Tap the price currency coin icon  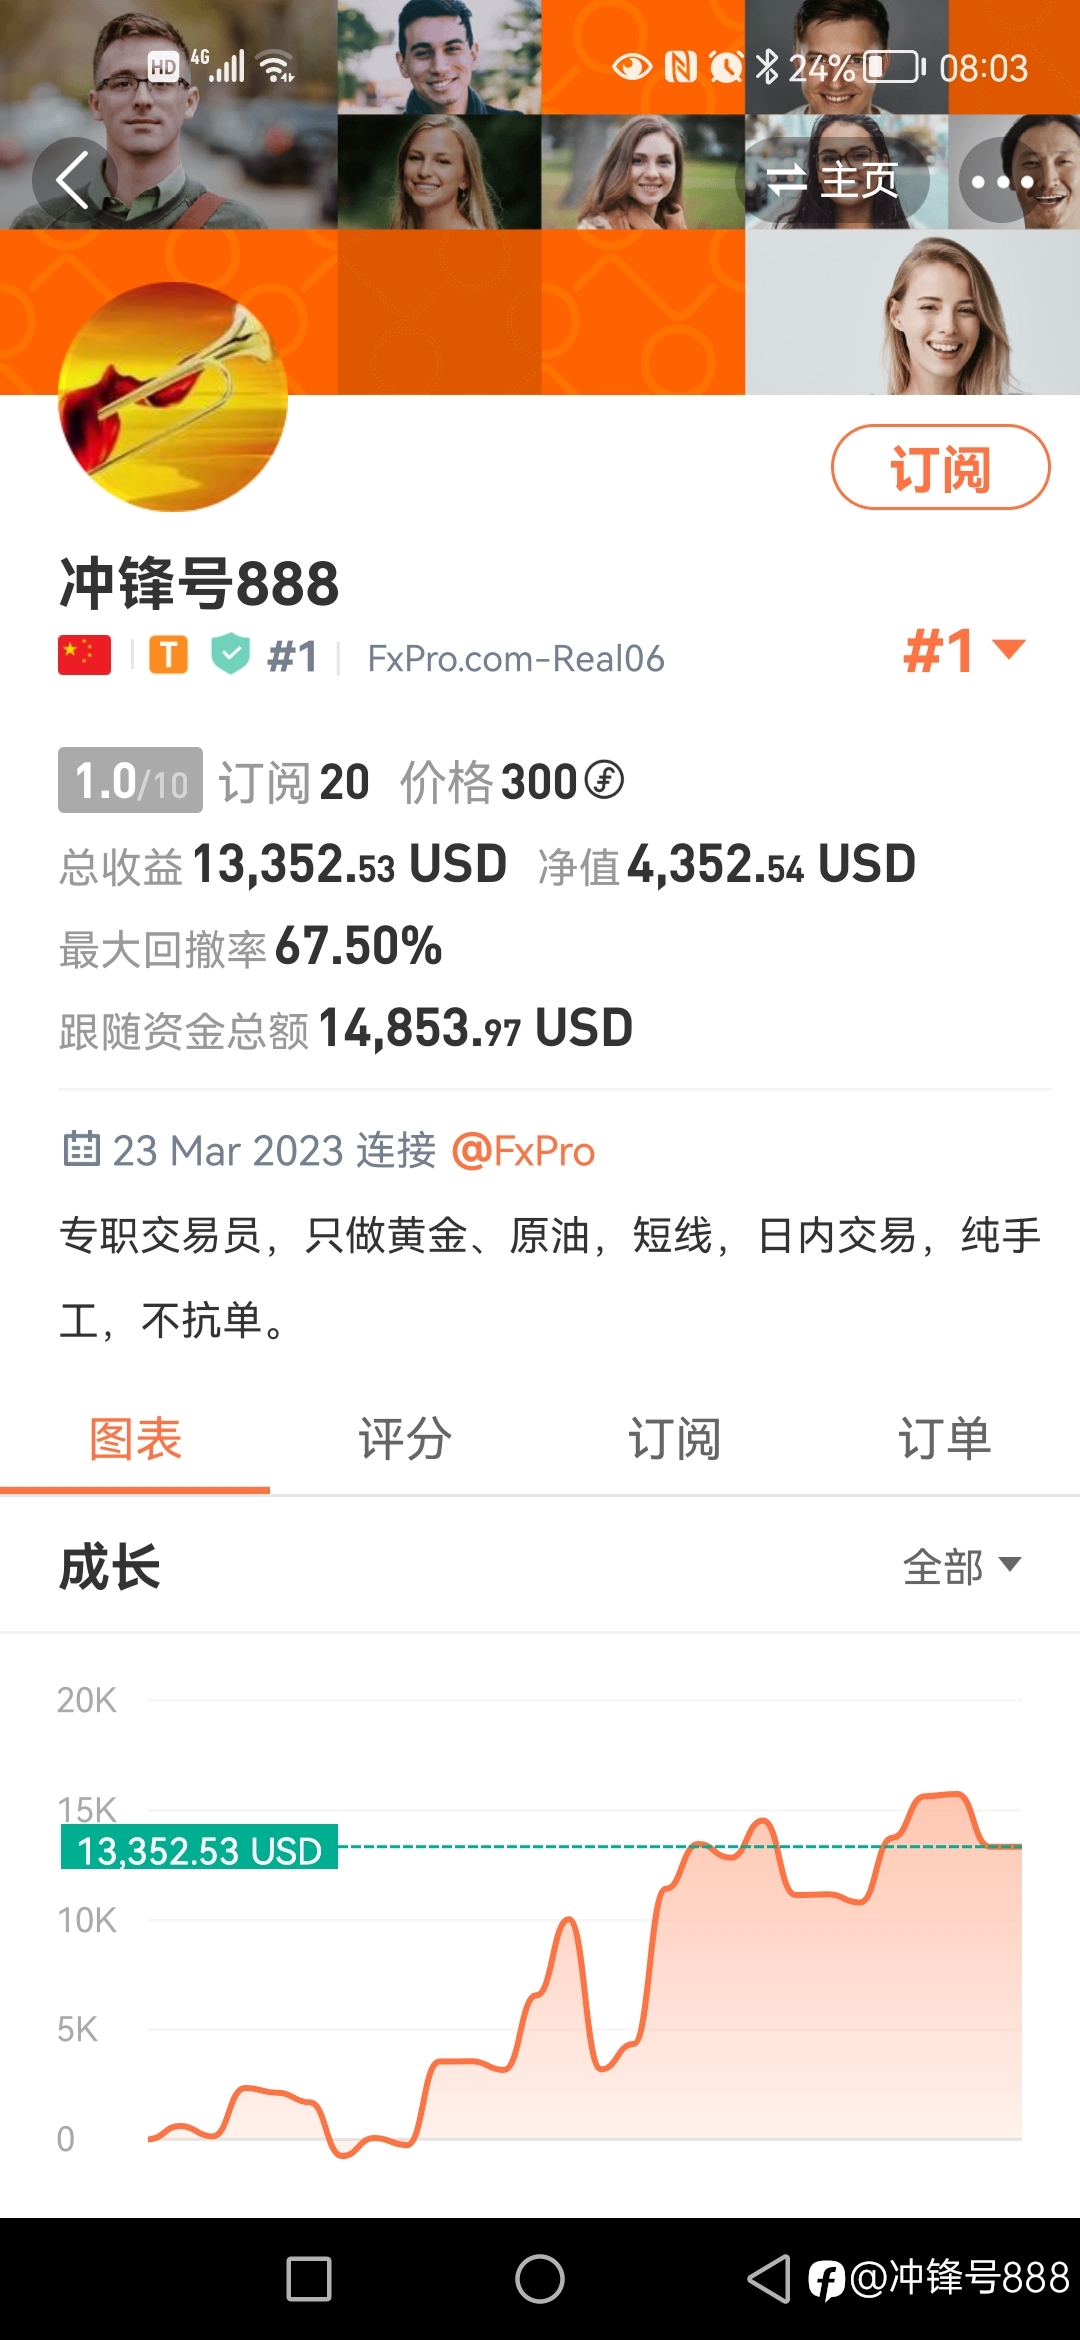pyautogui.click(x=604, y=780)
